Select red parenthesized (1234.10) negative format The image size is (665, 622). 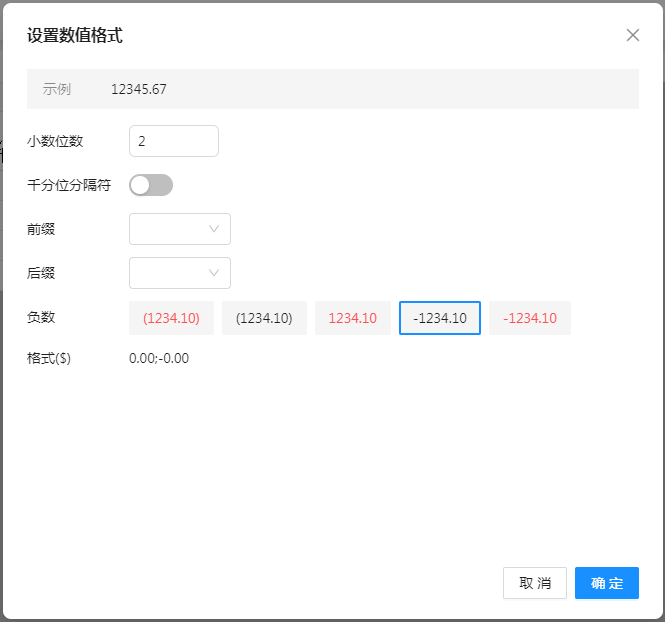pos(171,318)
